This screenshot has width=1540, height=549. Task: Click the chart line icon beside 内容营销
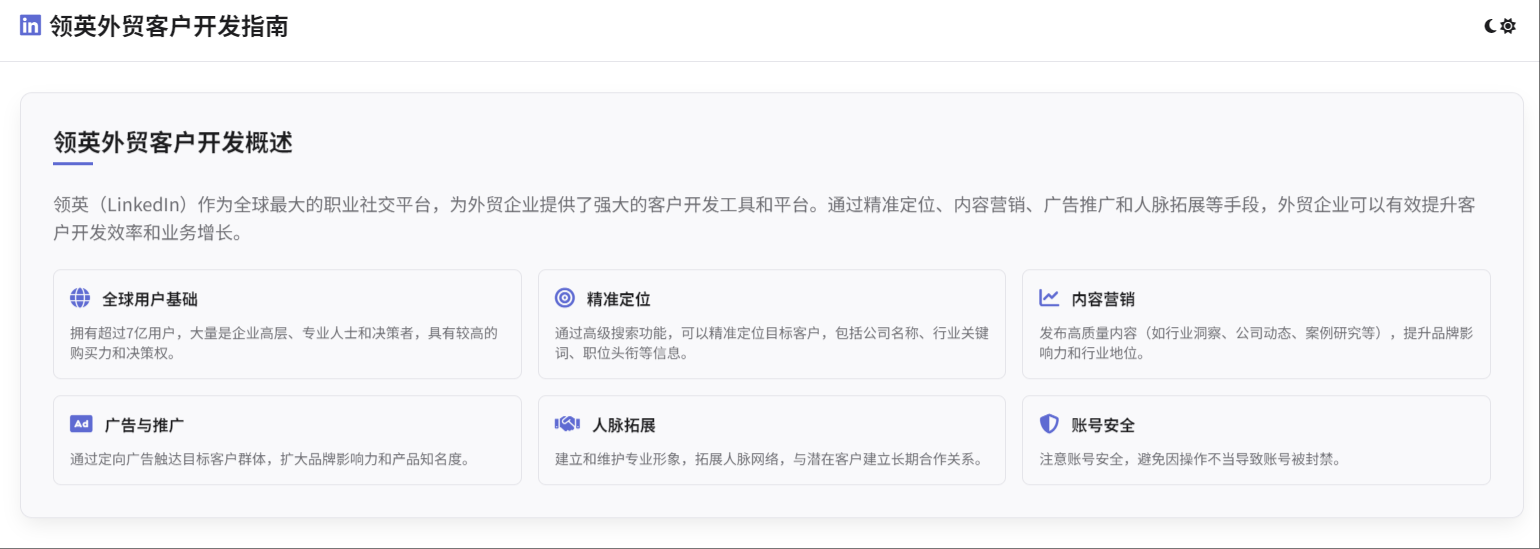[x=1049, y=298]
